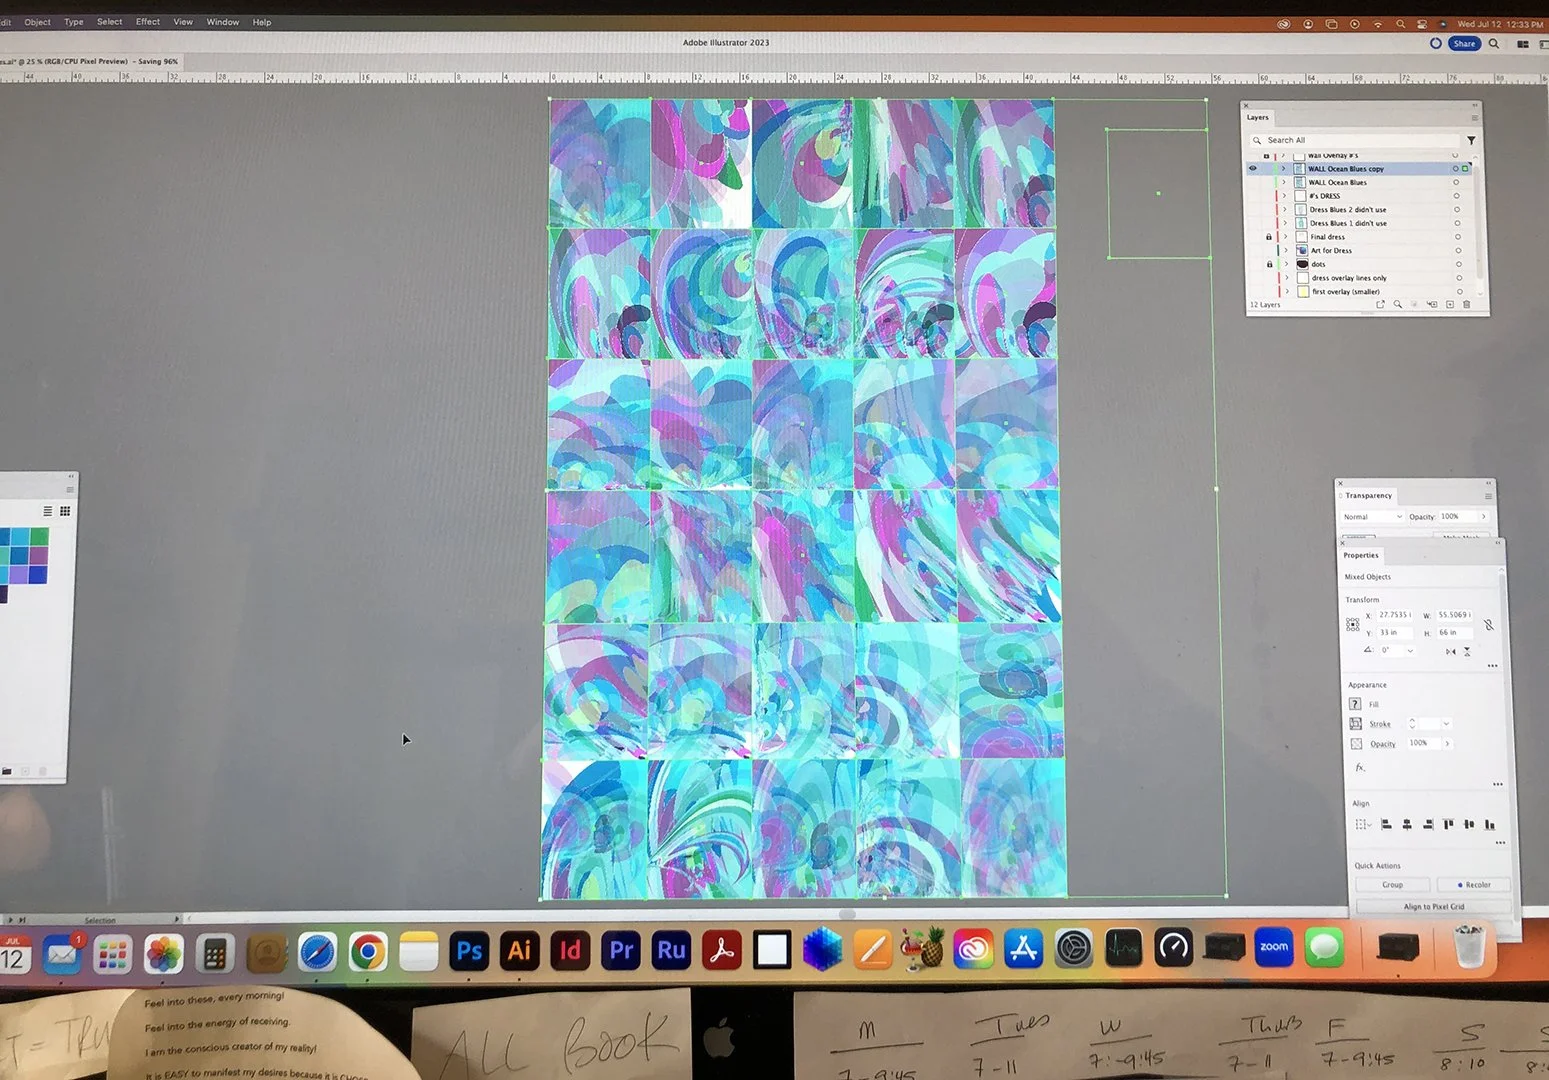This screenshot has height=1080, width=1549.
Task: Open the fx effects menu in Appearance
Action: coord(1360,767)
